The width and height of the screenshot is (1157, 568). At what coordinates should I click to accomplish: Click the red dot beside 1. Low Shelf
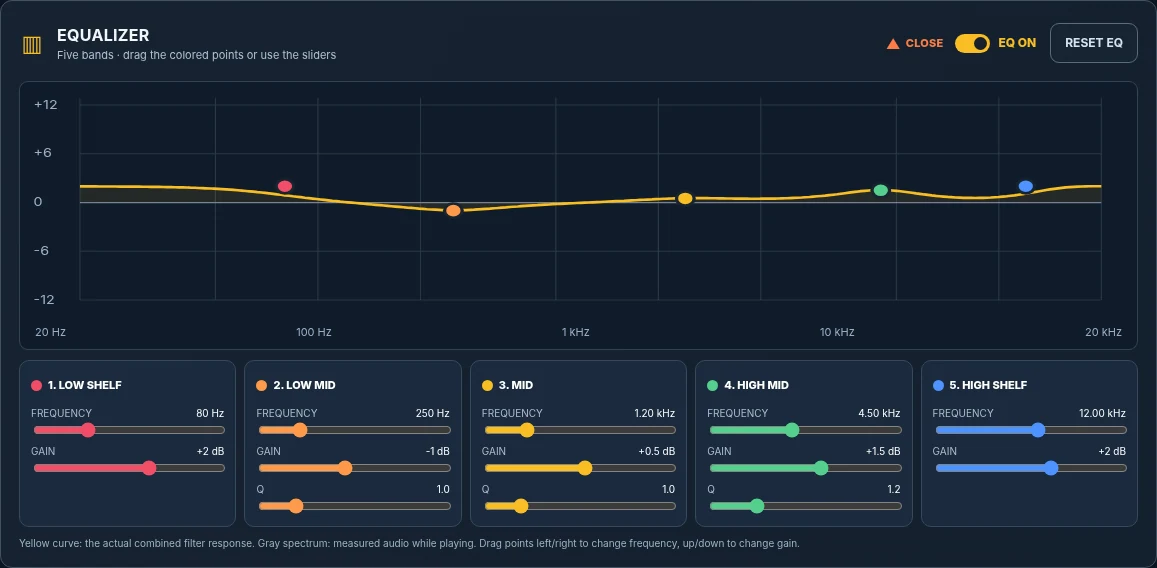pyautogui.click(x=36, y=385)
